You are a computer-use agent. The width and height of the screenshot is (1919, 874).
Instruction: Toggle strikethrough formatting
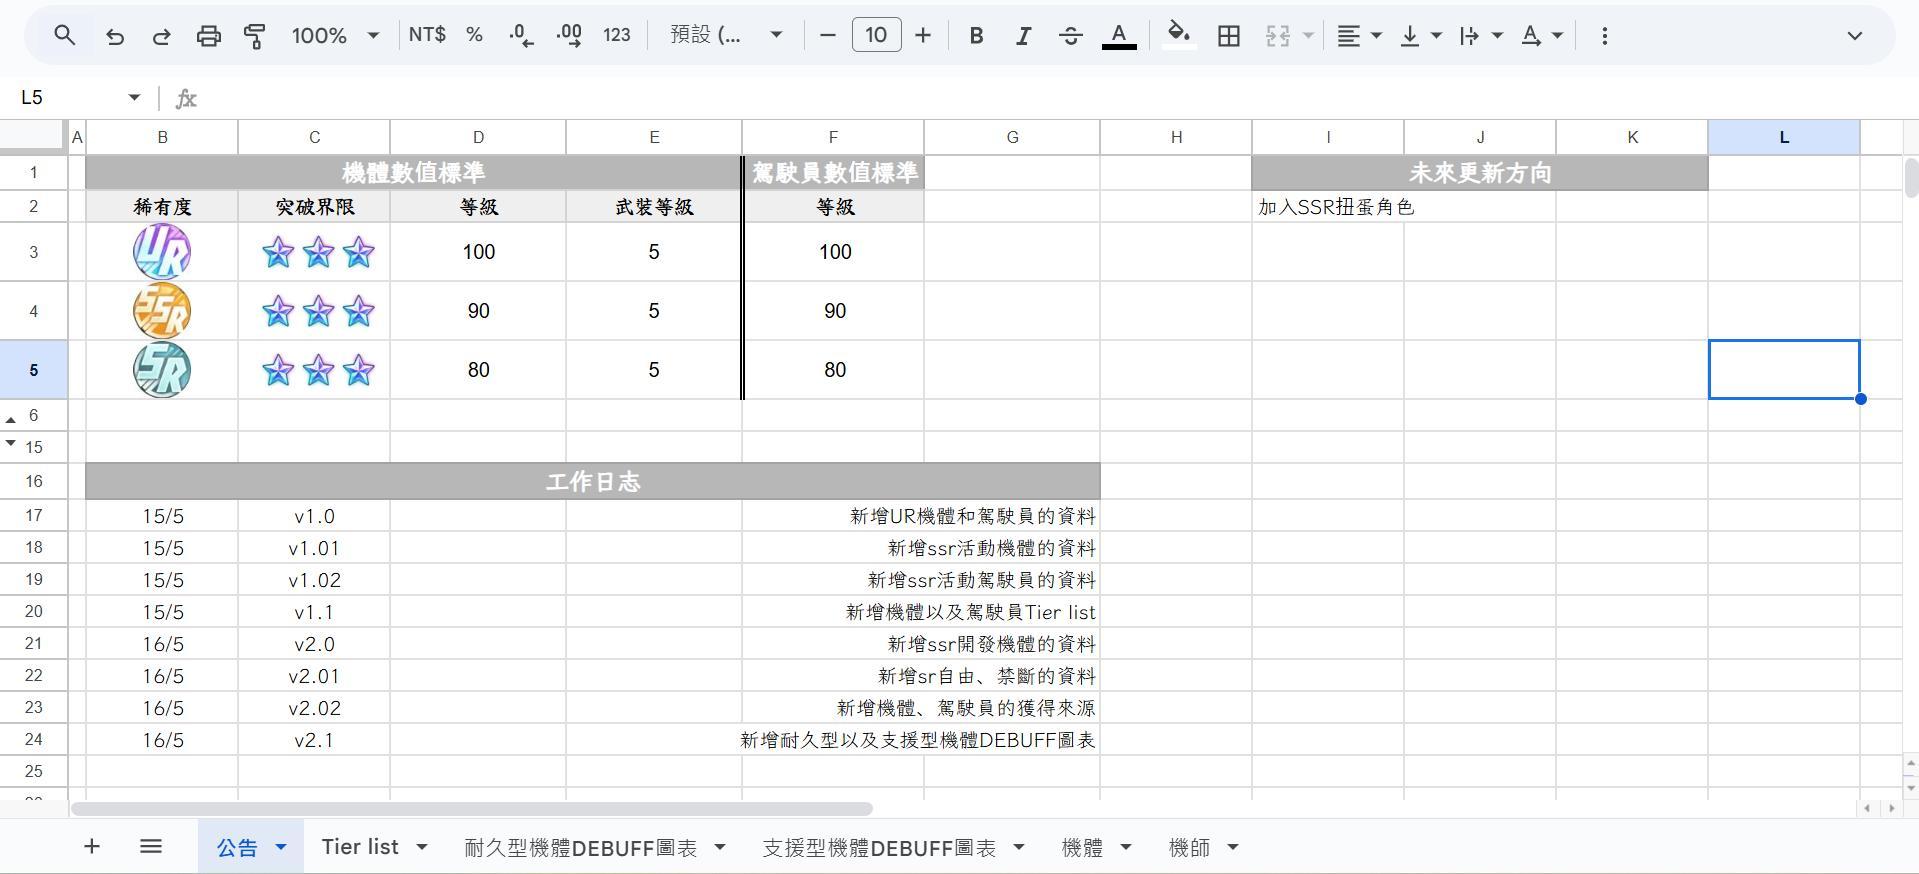[1070, 36]
